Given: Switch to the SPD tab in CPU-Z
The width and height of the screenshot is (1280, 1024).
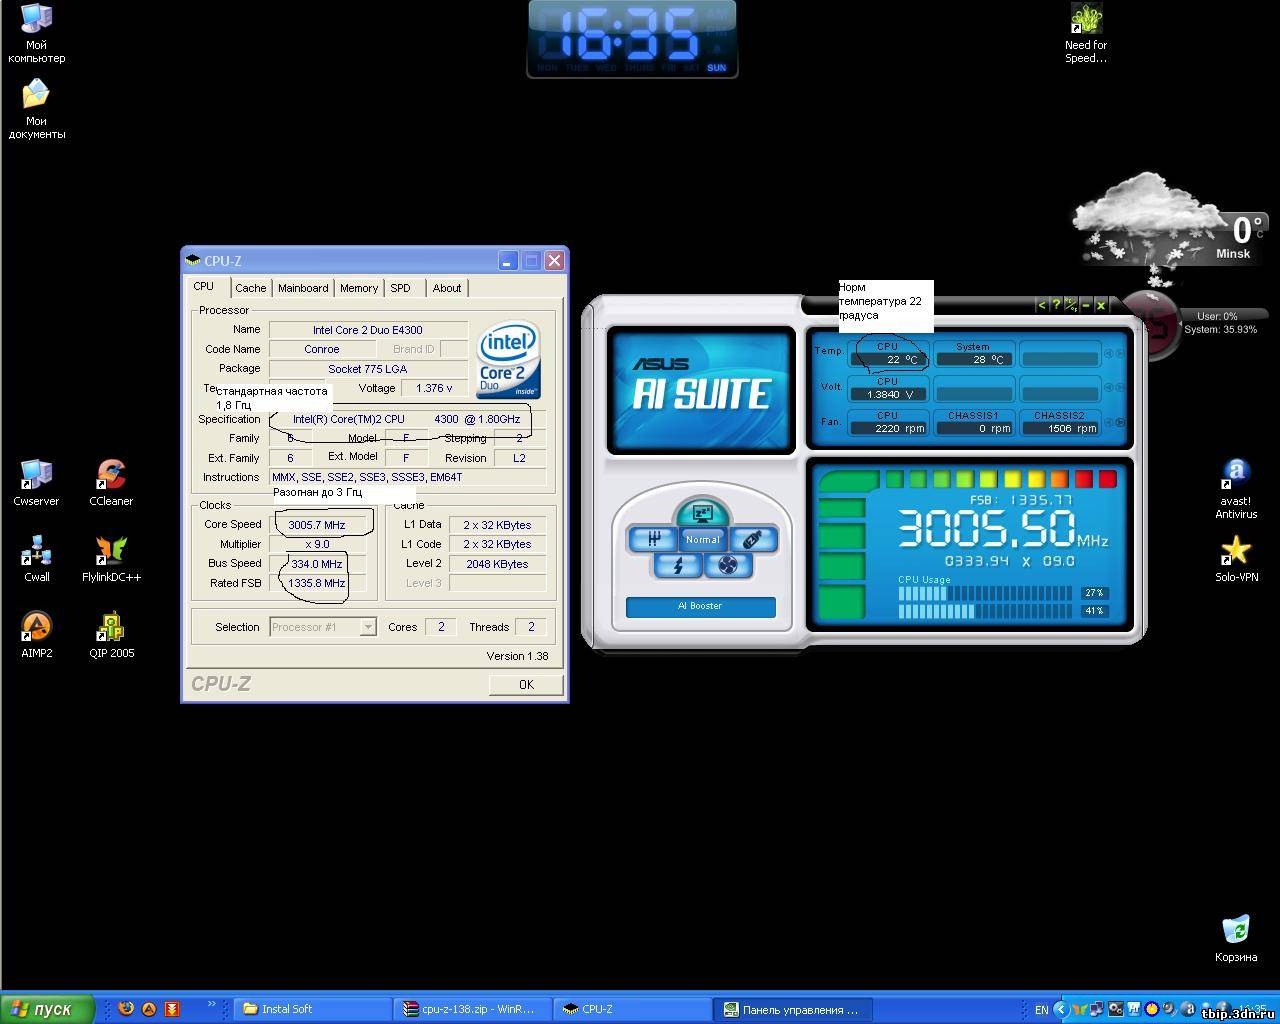Looking at the screenshot, I should [401, 288].
